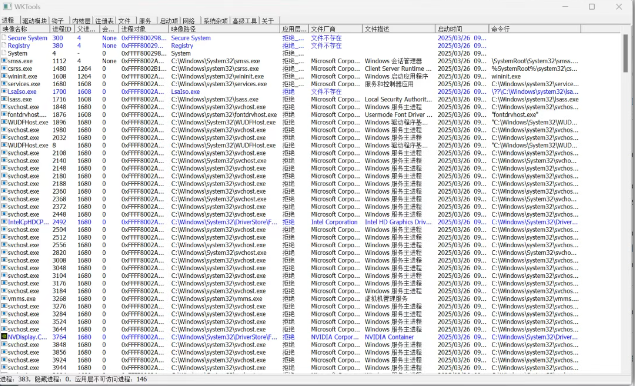Select the LsaIso.exe process icon
The height and width of the screenshot is (386, 635).
[4, 92]
